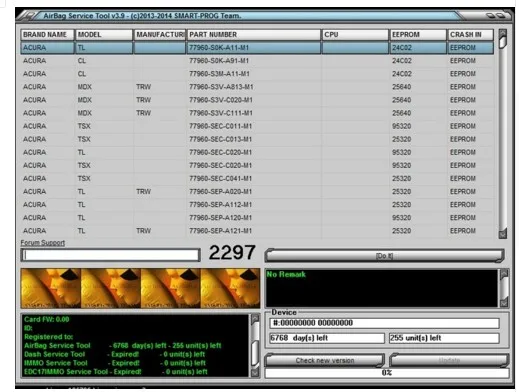The image size is (519, 392).
Task: Click the registration log scroll up arrow
Action: point(255,319)
